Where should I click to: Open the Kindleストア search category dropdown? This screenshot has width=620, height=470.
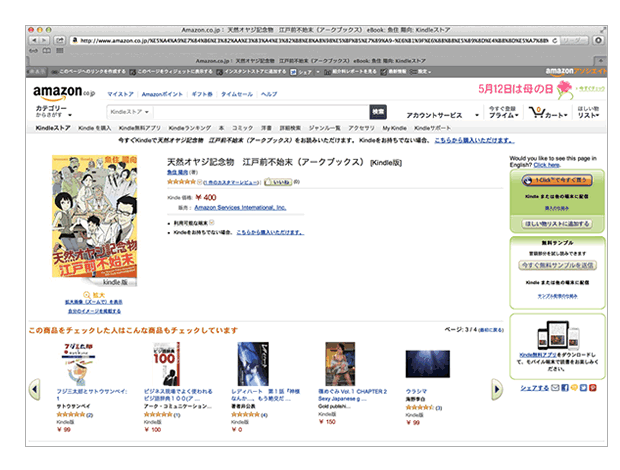click(130, 112)
